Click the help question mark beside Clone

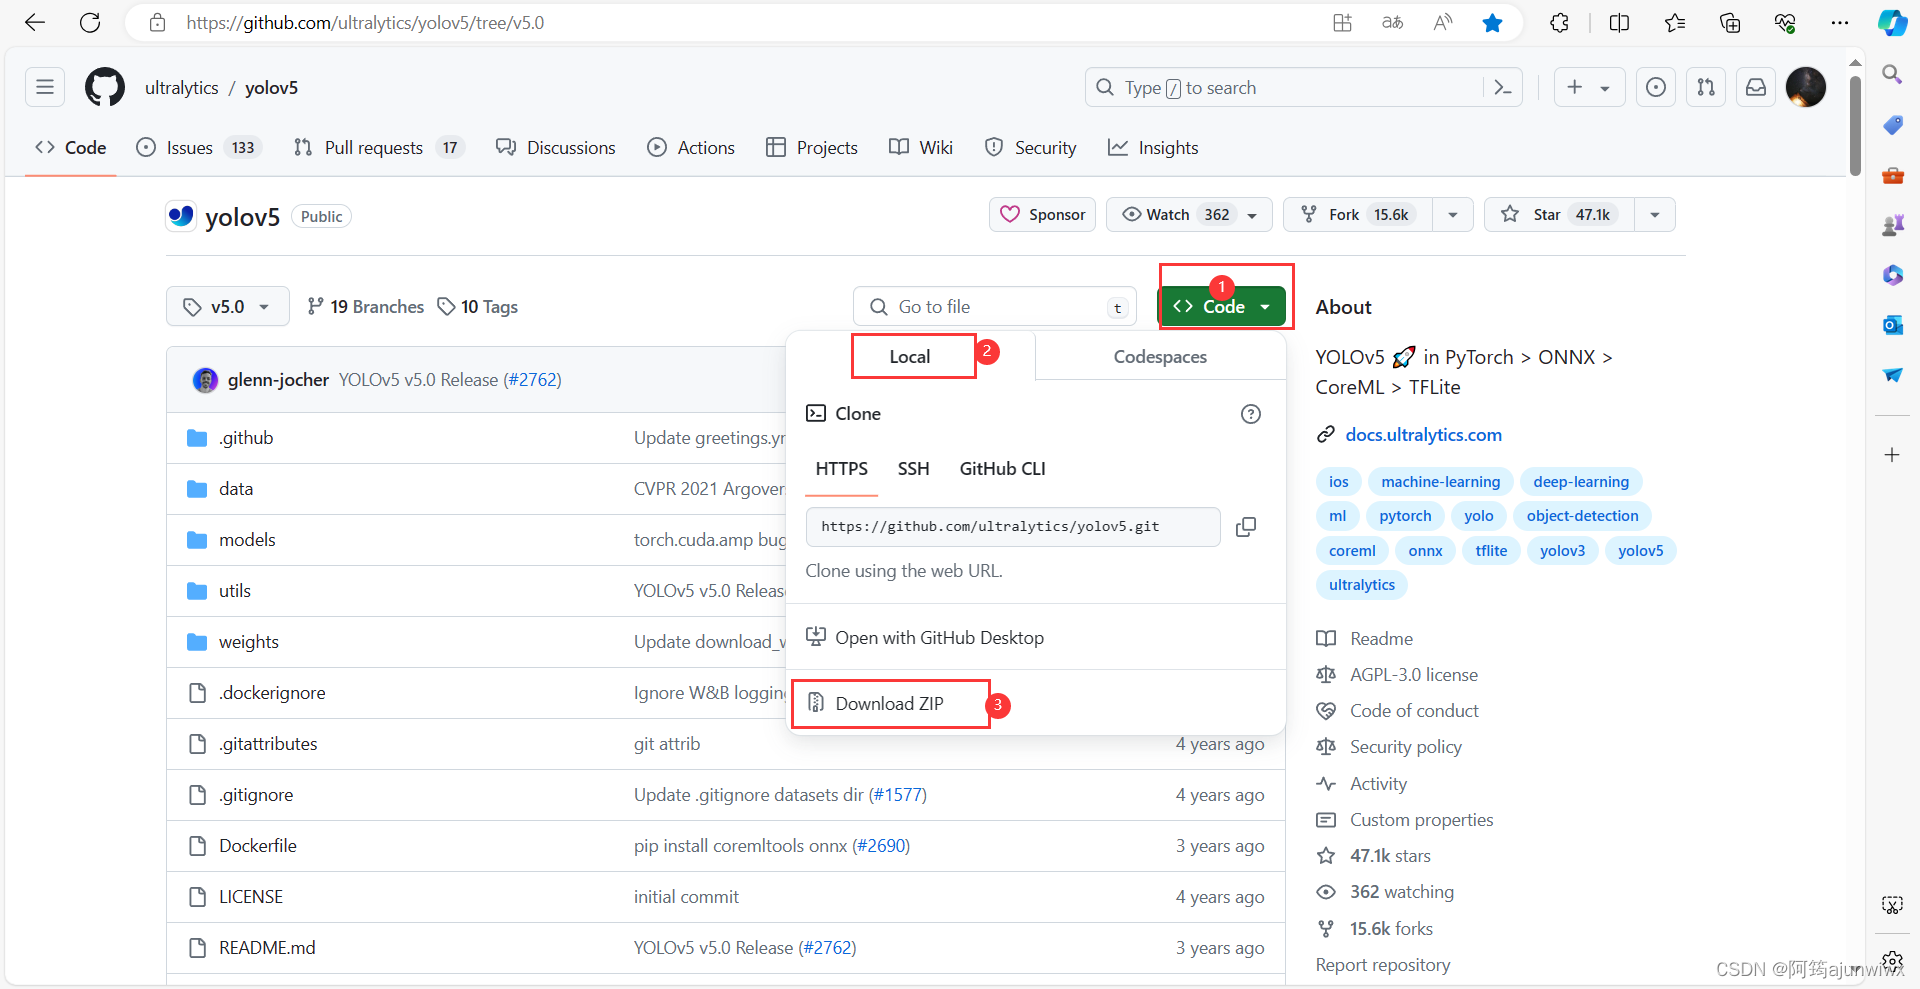[x=1250, y=414]
